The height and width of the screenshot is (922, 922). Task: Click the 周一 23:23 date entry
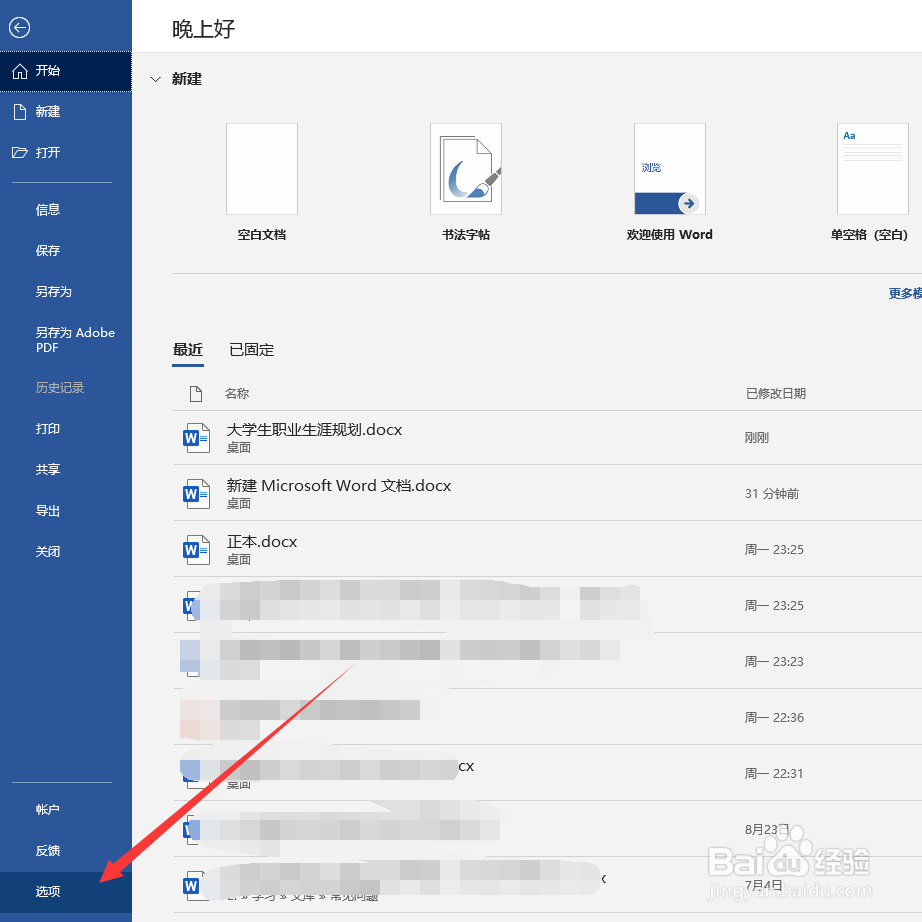(774, 662)
